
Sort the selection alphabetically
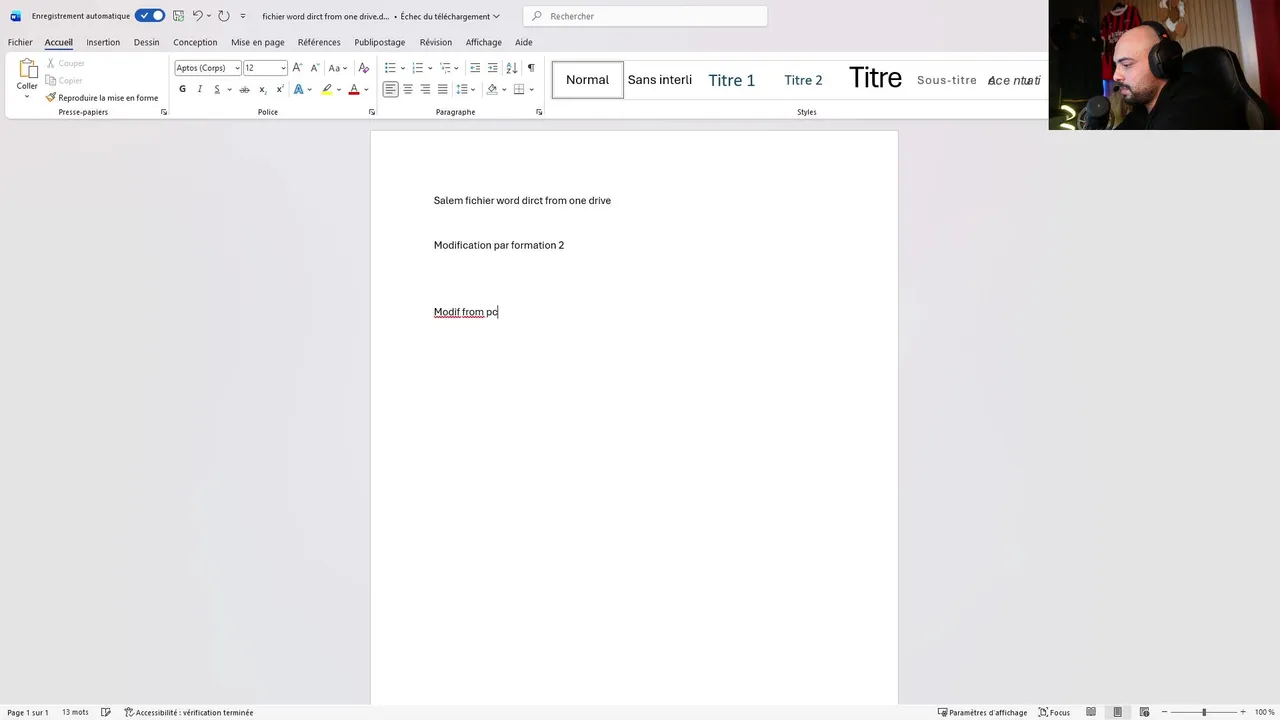[x=512, y=68]
